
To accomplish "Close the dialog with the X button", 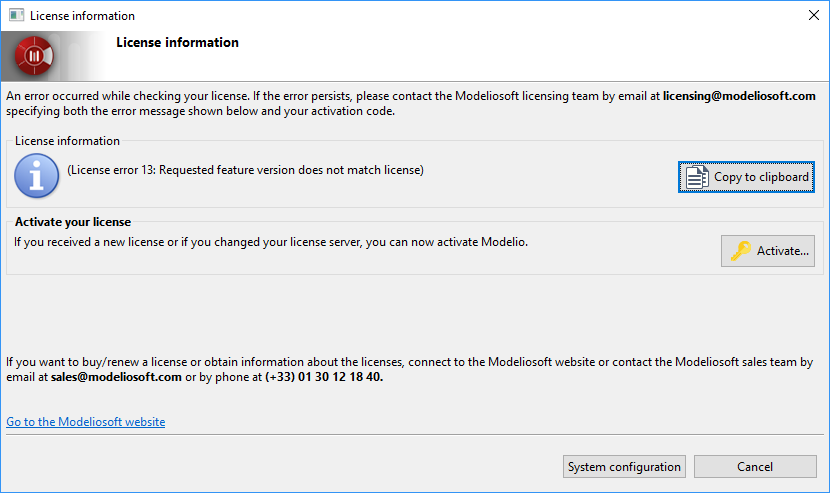I will [x=814, y=15].
